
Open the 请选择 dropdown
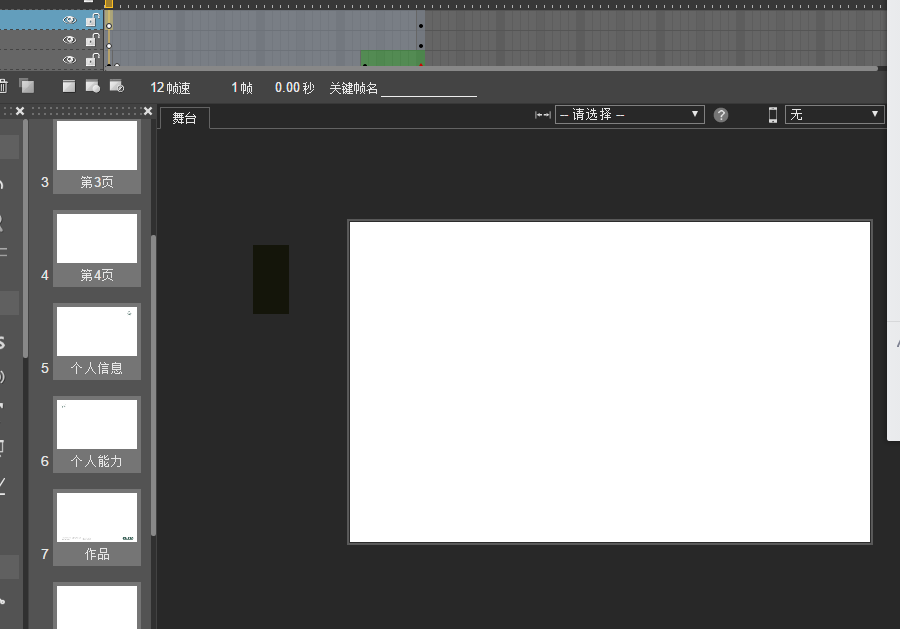tap(630, 115)
